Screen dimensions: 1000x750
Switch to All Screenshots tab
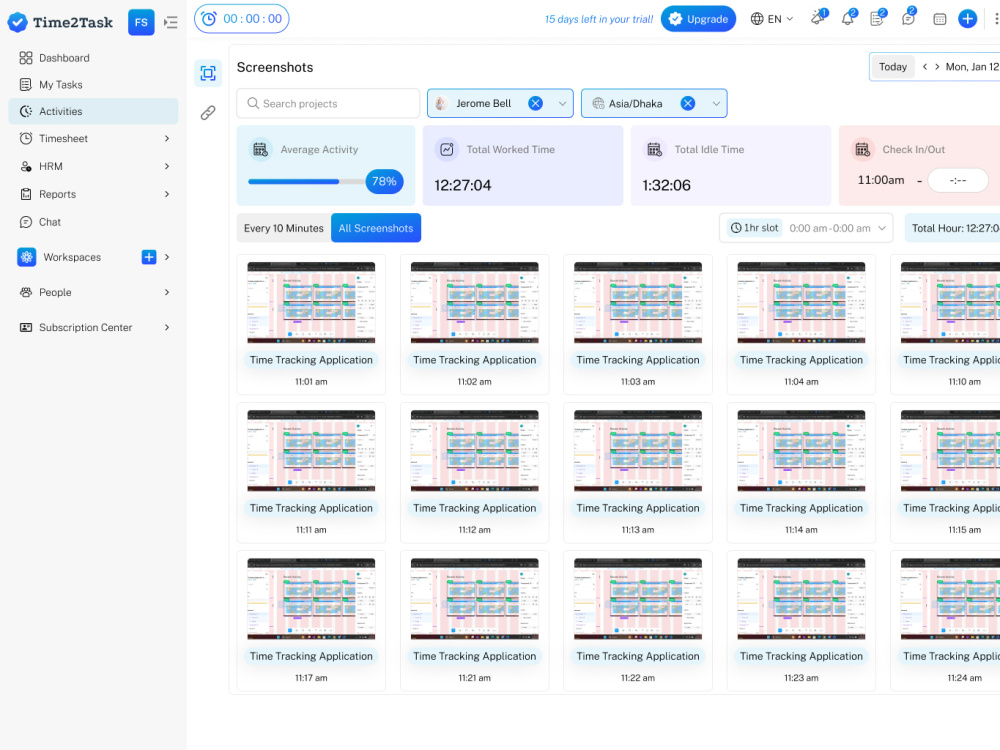(376, 228)
